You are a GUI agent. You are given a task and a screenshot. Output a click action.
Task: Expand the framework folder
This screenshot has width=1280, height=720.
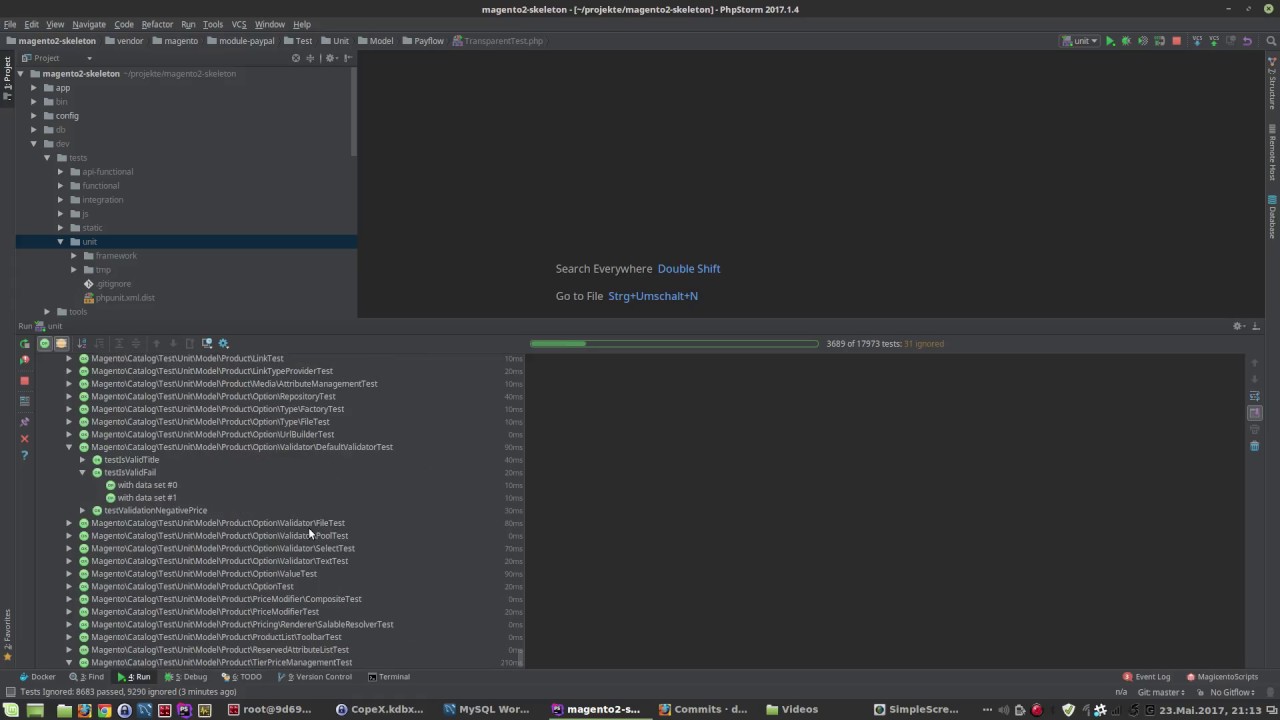click(x=74, y=256)
